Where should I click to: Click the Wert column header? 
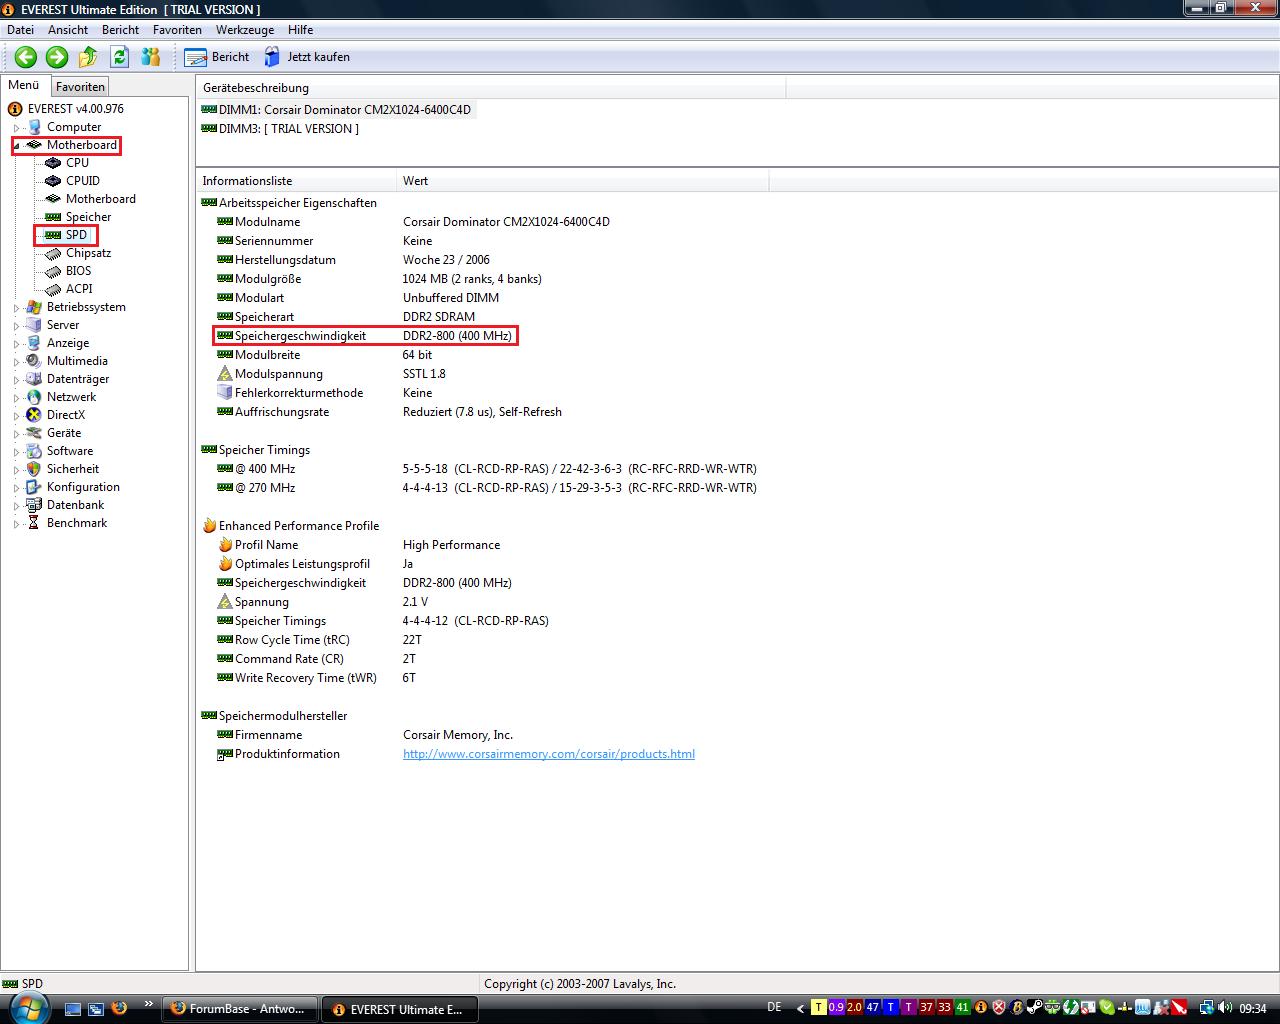point(583,181)
